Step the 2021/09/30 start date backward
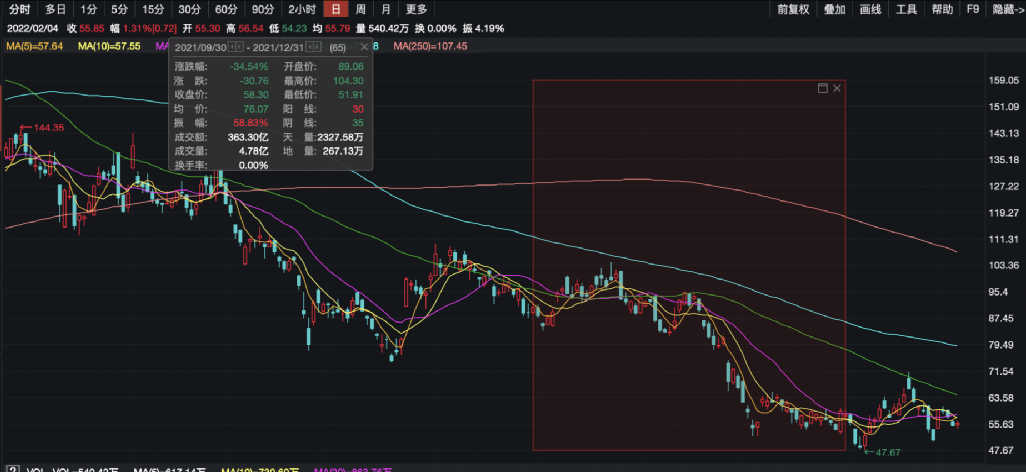 [231, 47]
